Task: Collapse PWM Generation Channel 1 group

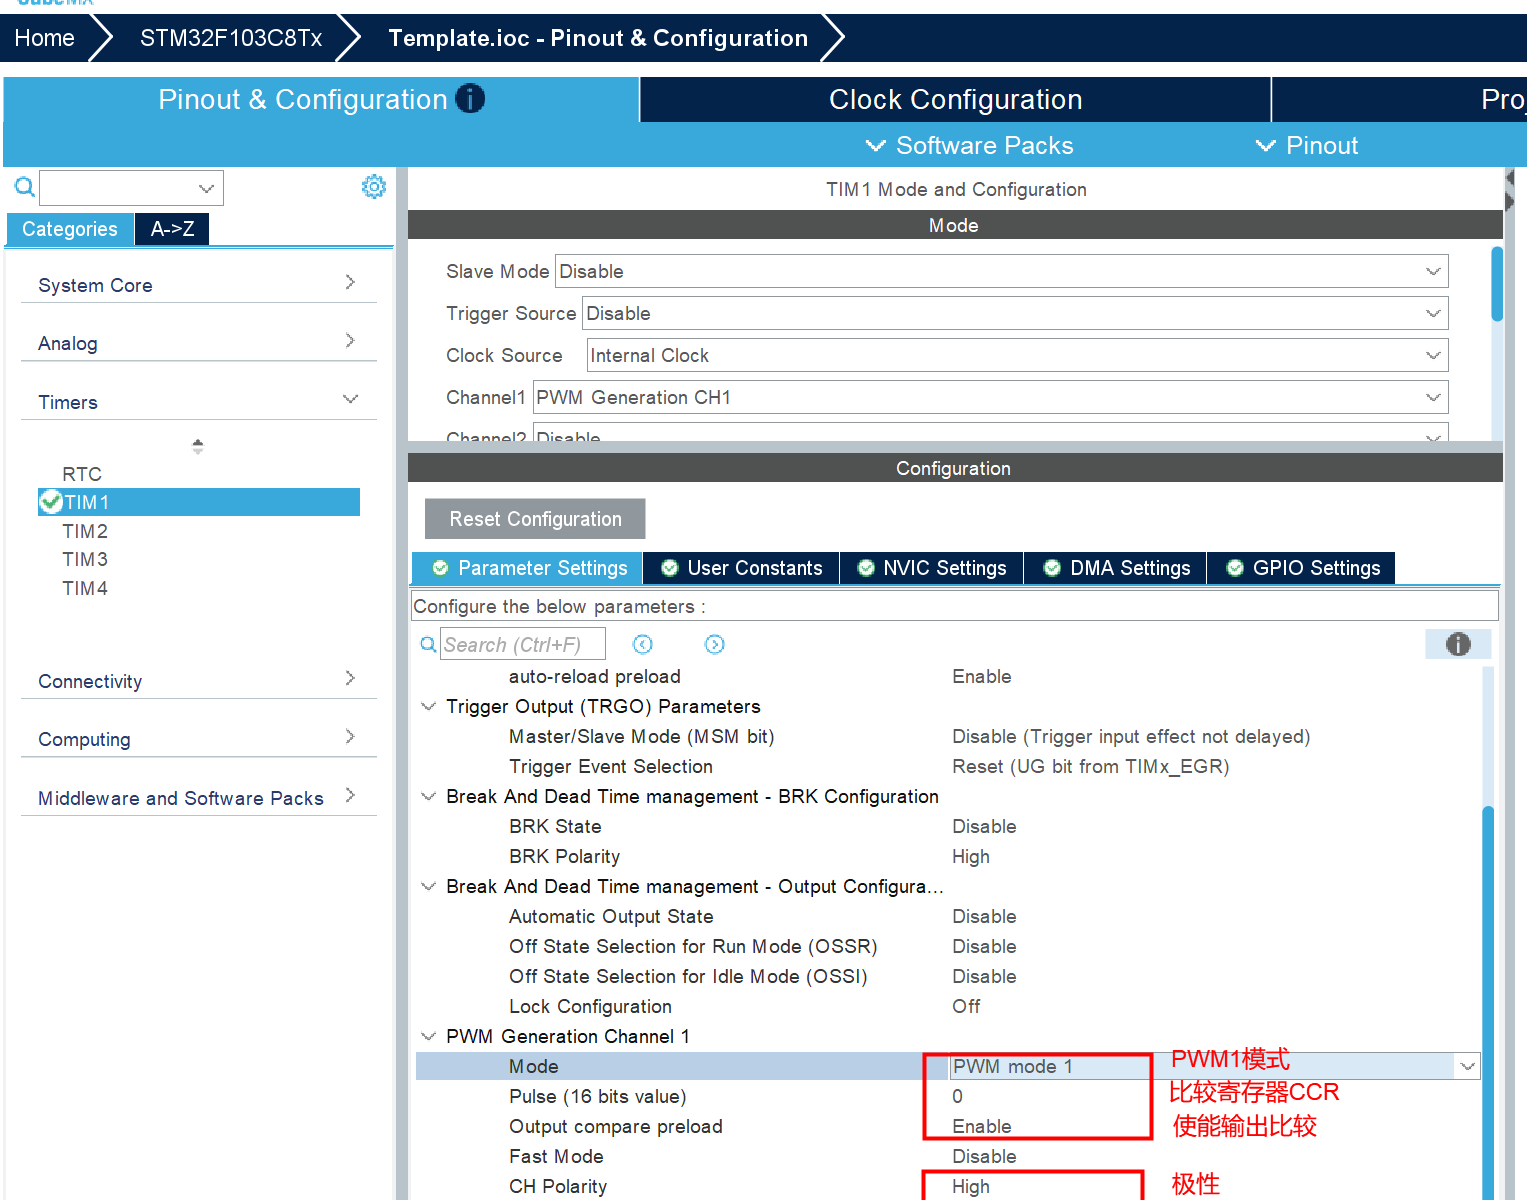Action: pyautogui.click(x=428, y=1036)
